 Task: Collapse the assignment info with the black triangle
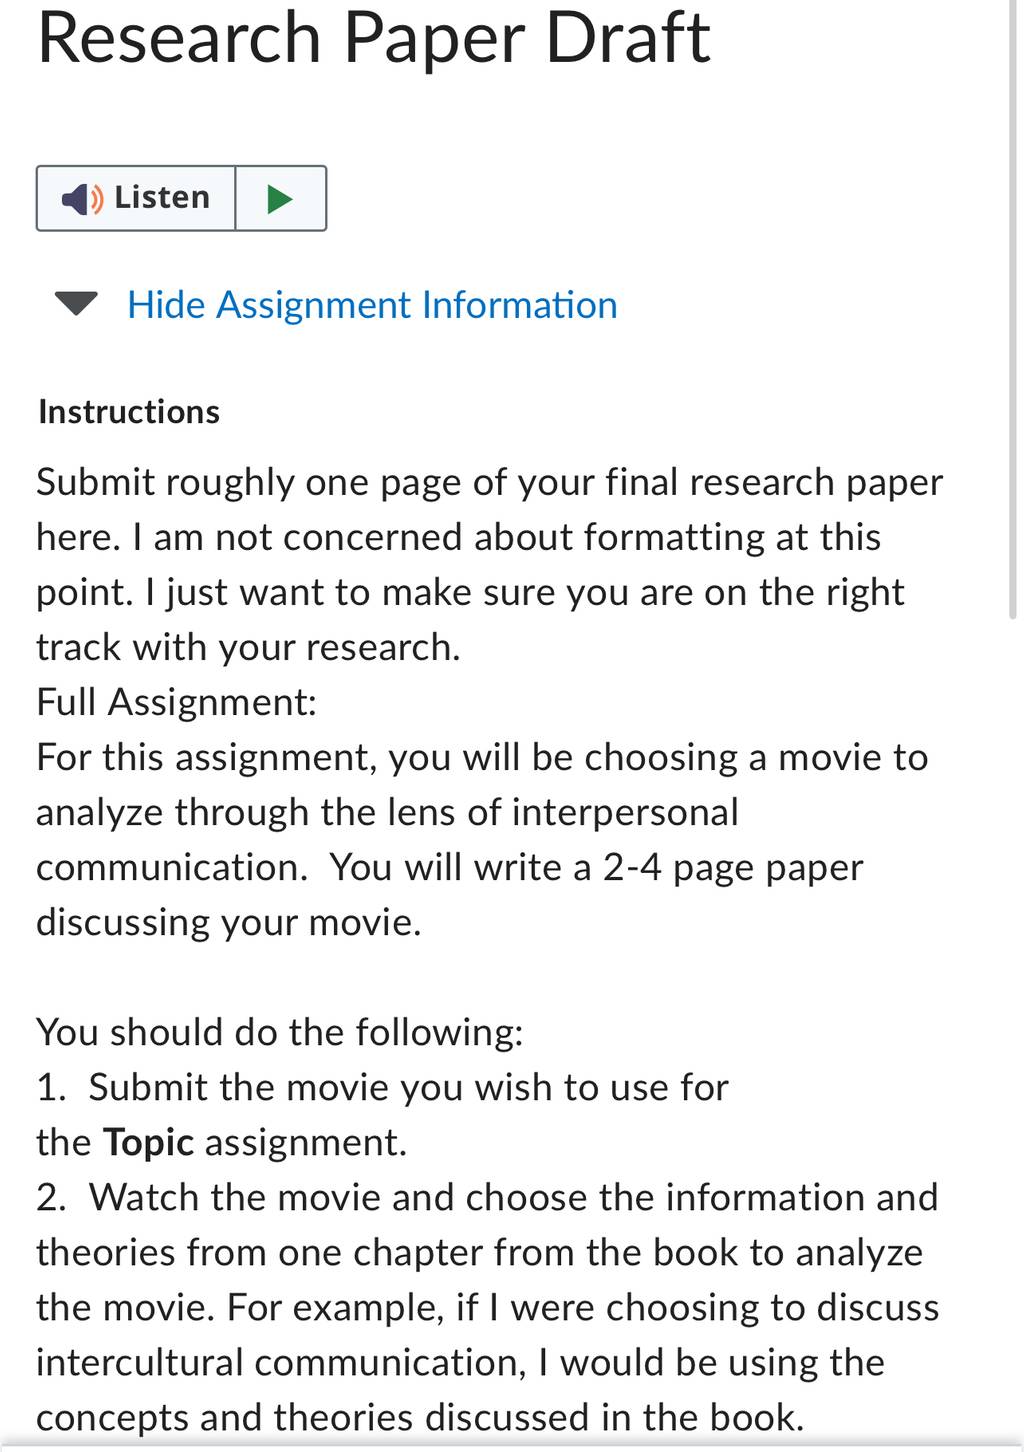point(76,303)
